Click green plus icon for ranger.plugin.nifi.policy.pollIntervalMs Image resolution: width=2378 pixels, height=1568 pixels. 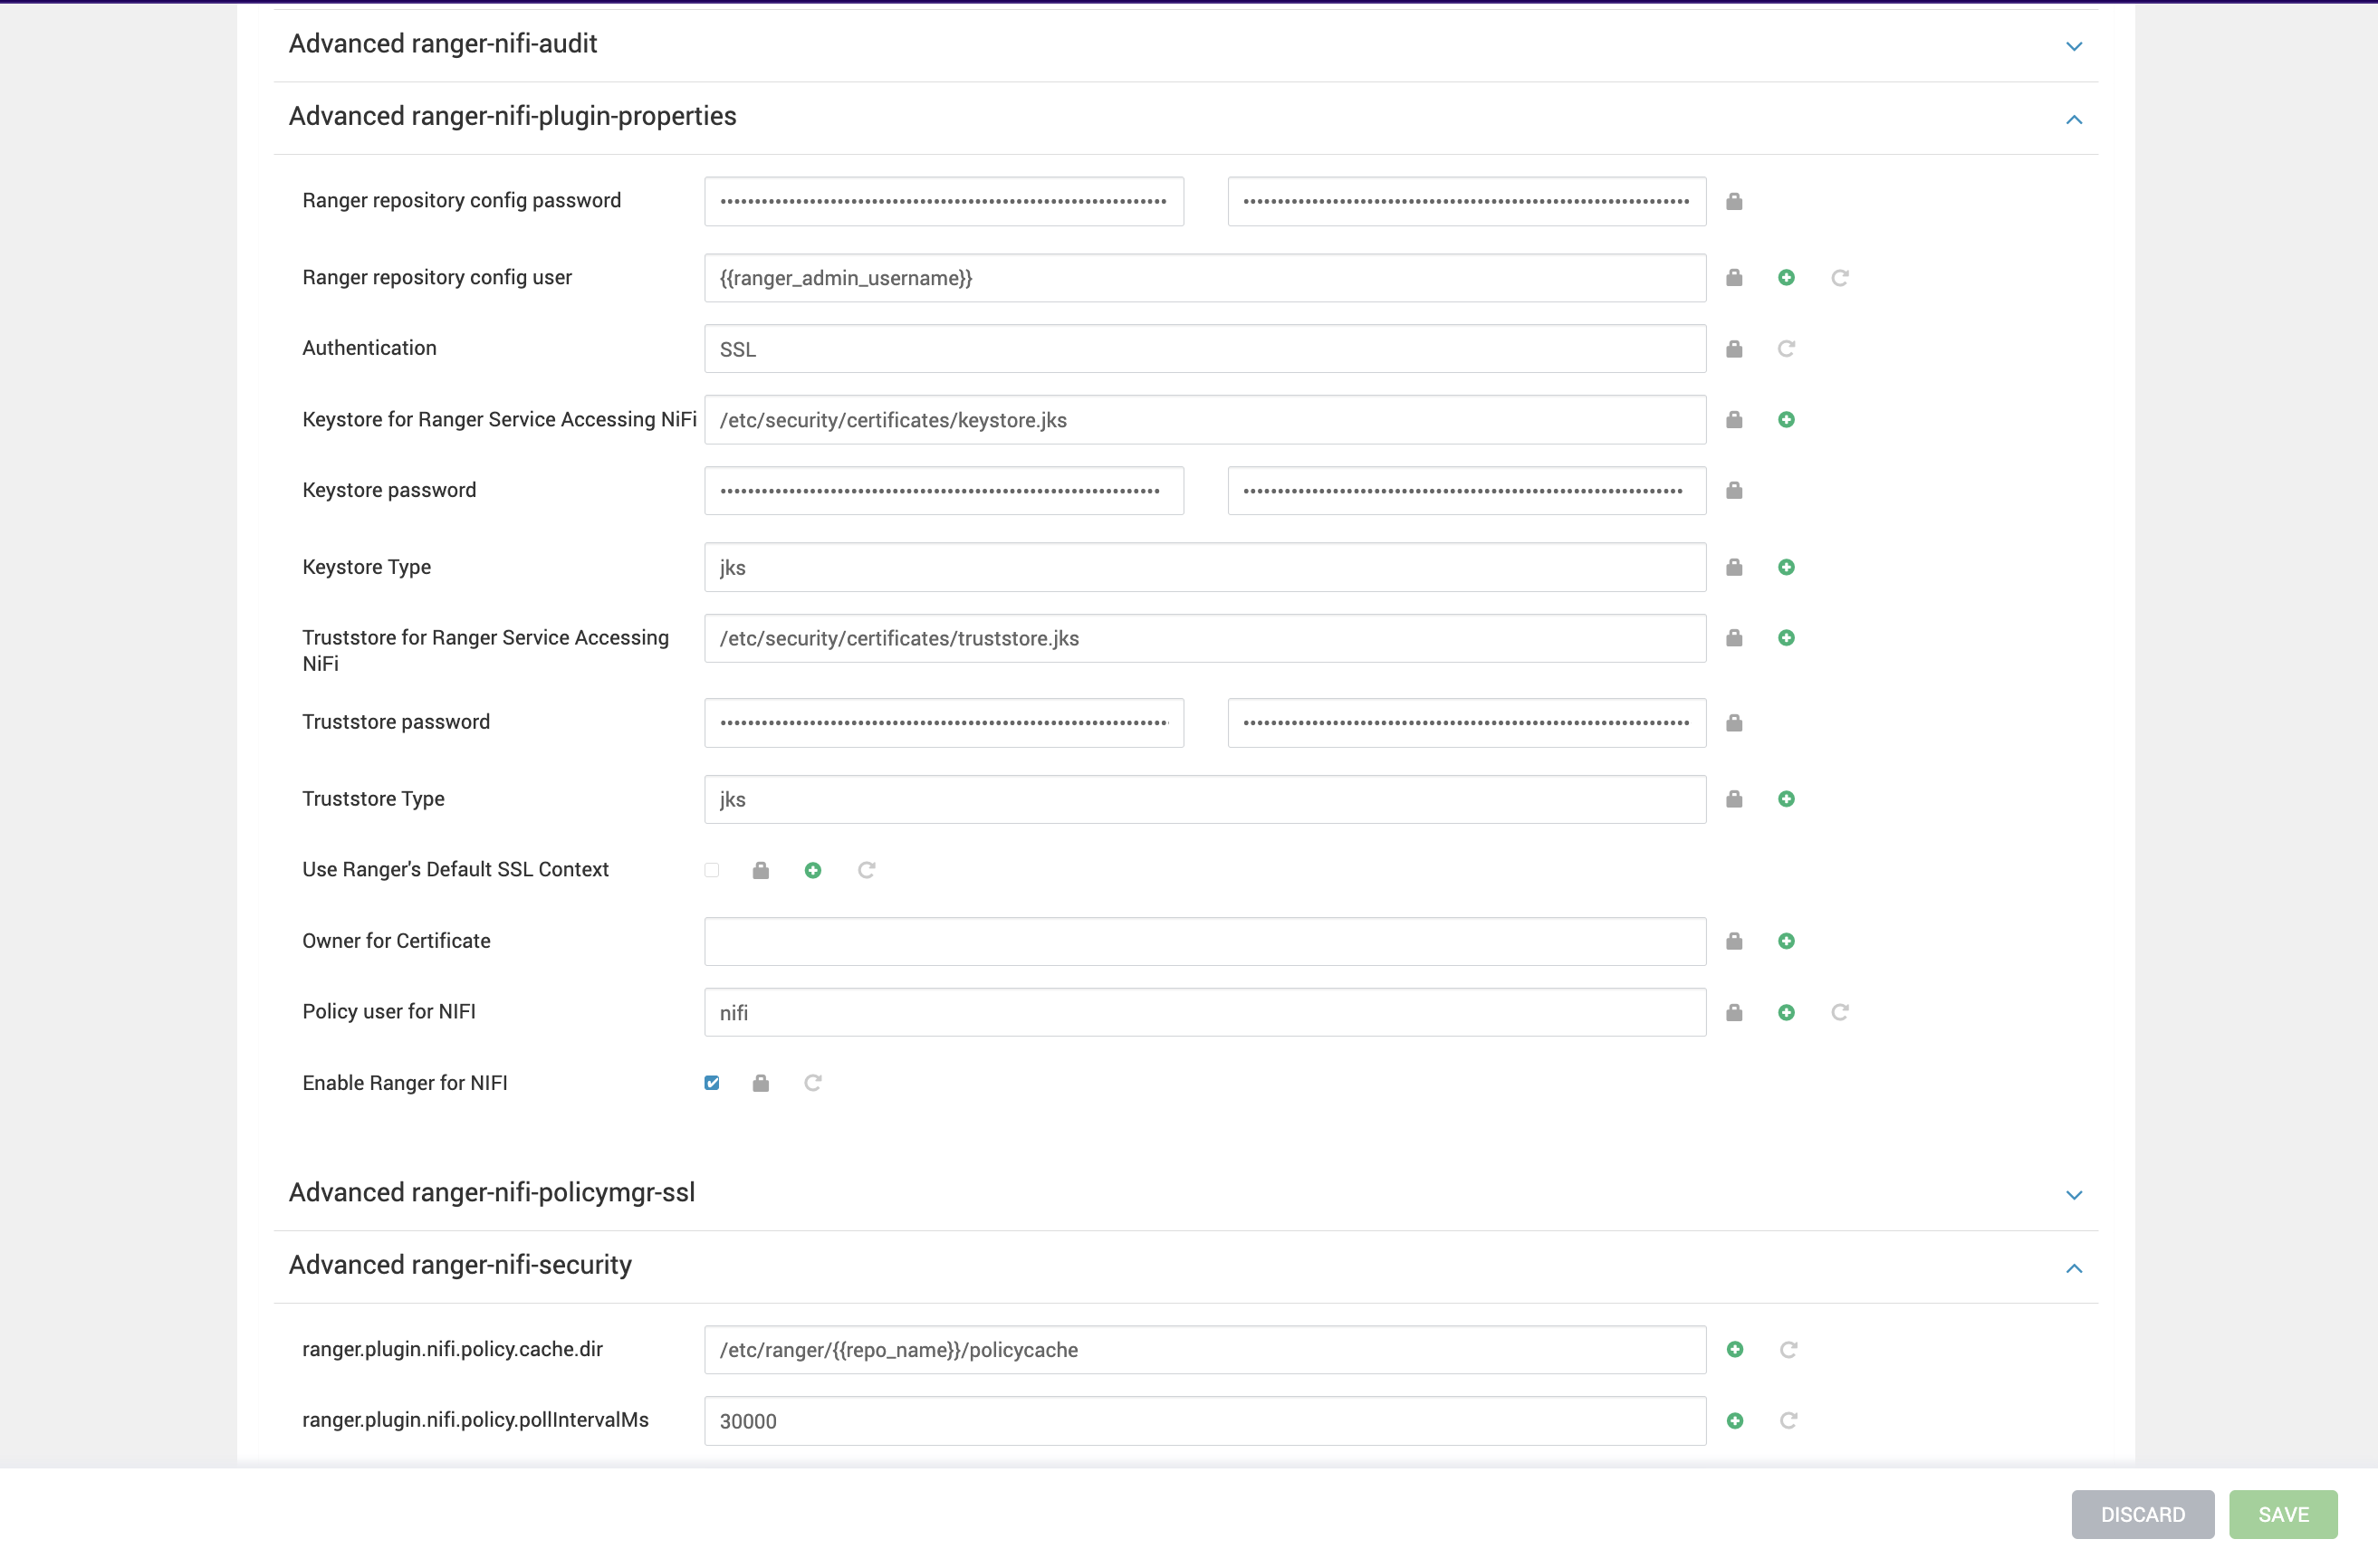1735,1421
